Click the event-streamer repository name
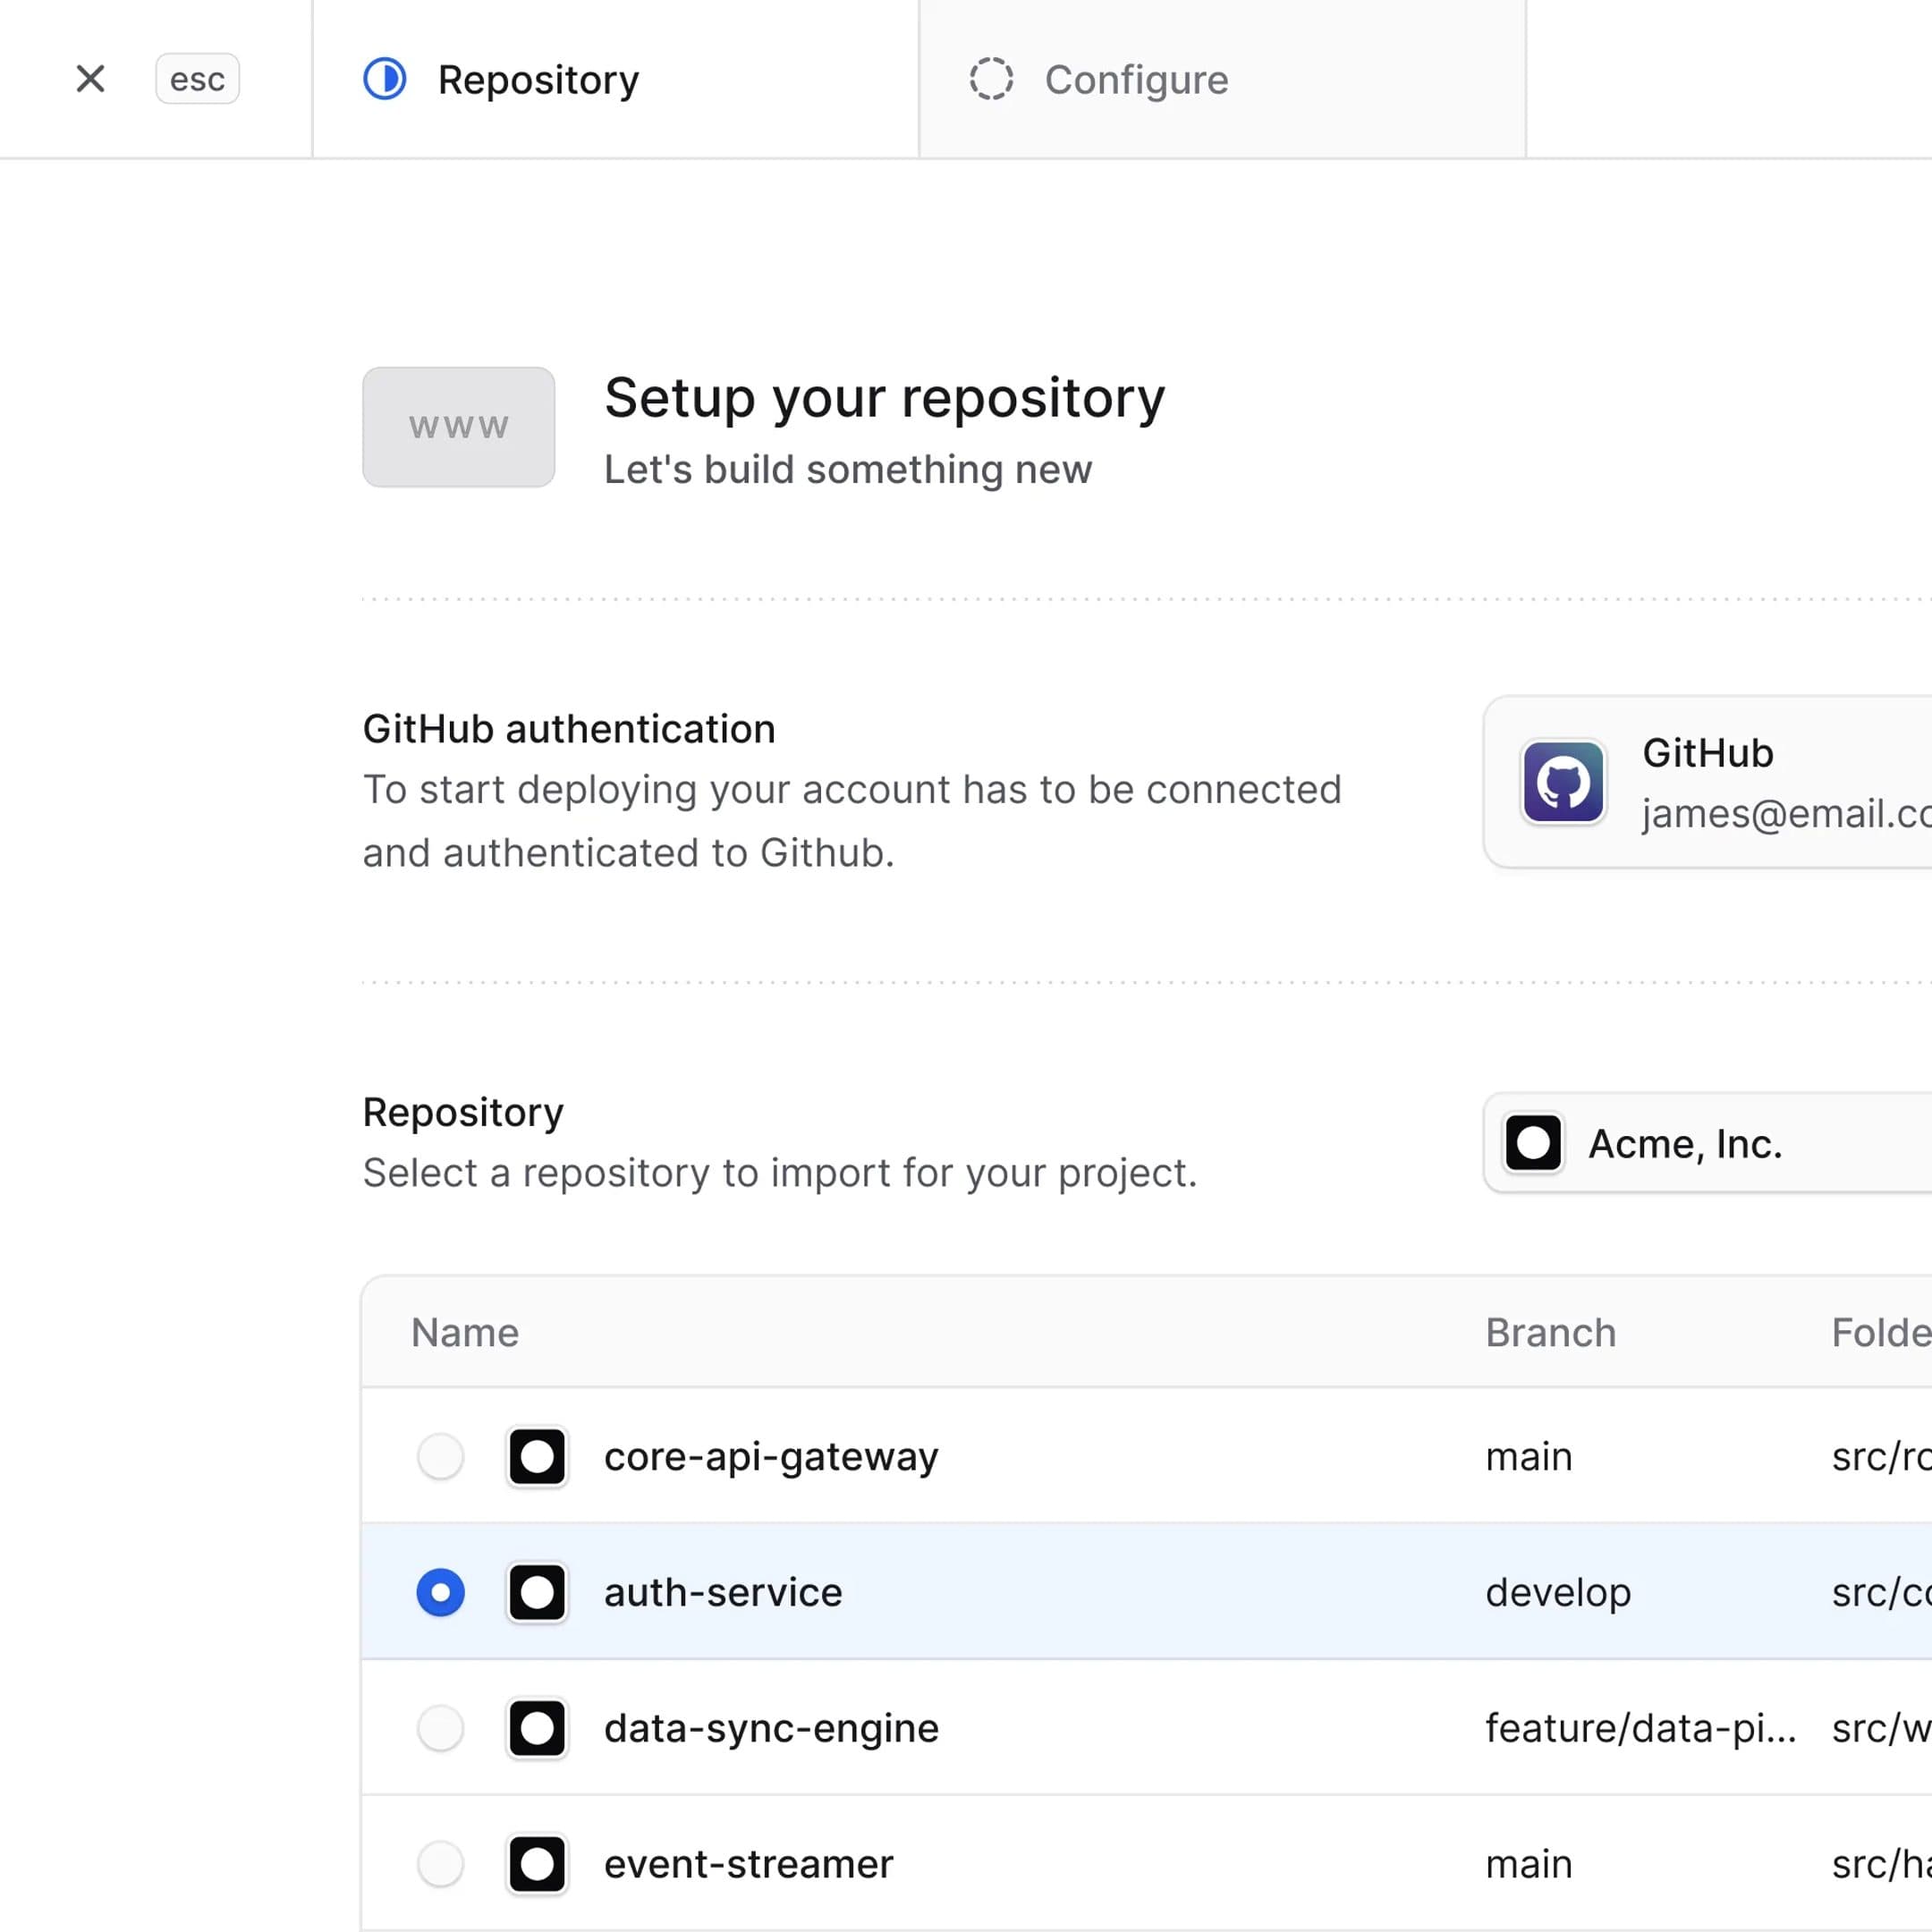The height and width of the screenshot is (1932, 1932). pos(748,1864)
